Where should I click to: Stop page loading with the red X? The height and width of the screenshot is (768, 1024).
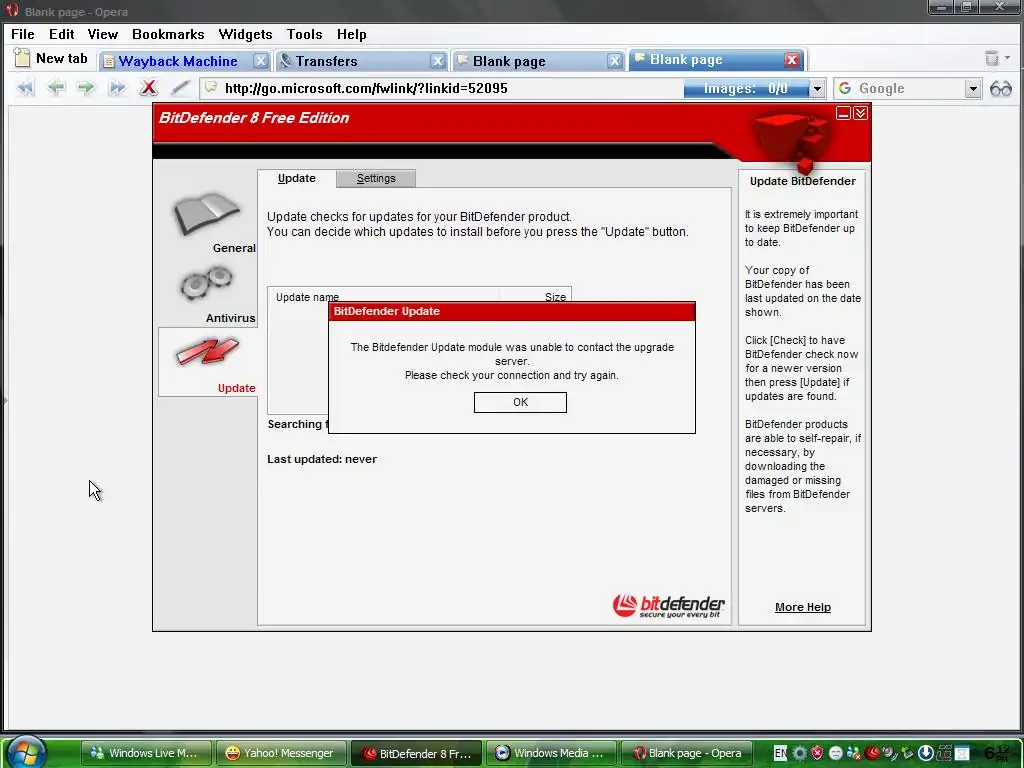click(x=149, y=88)
